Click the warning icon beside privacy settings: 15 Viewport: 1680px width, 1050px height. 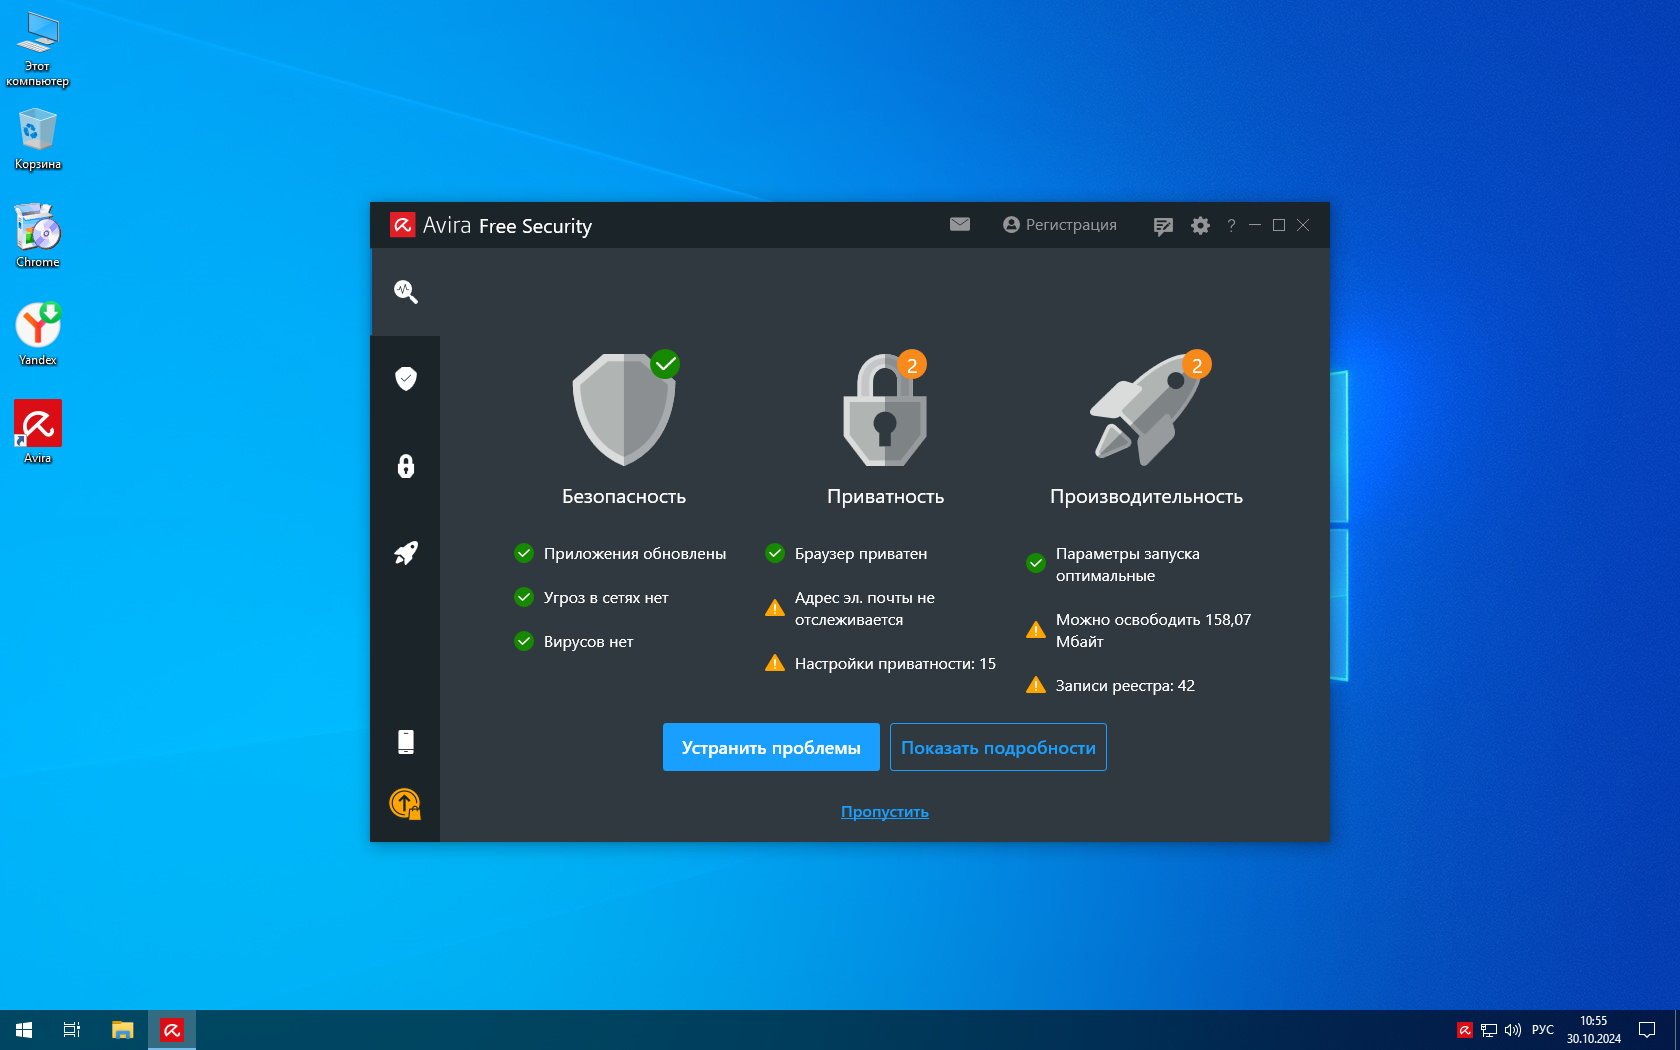[775, 663]
